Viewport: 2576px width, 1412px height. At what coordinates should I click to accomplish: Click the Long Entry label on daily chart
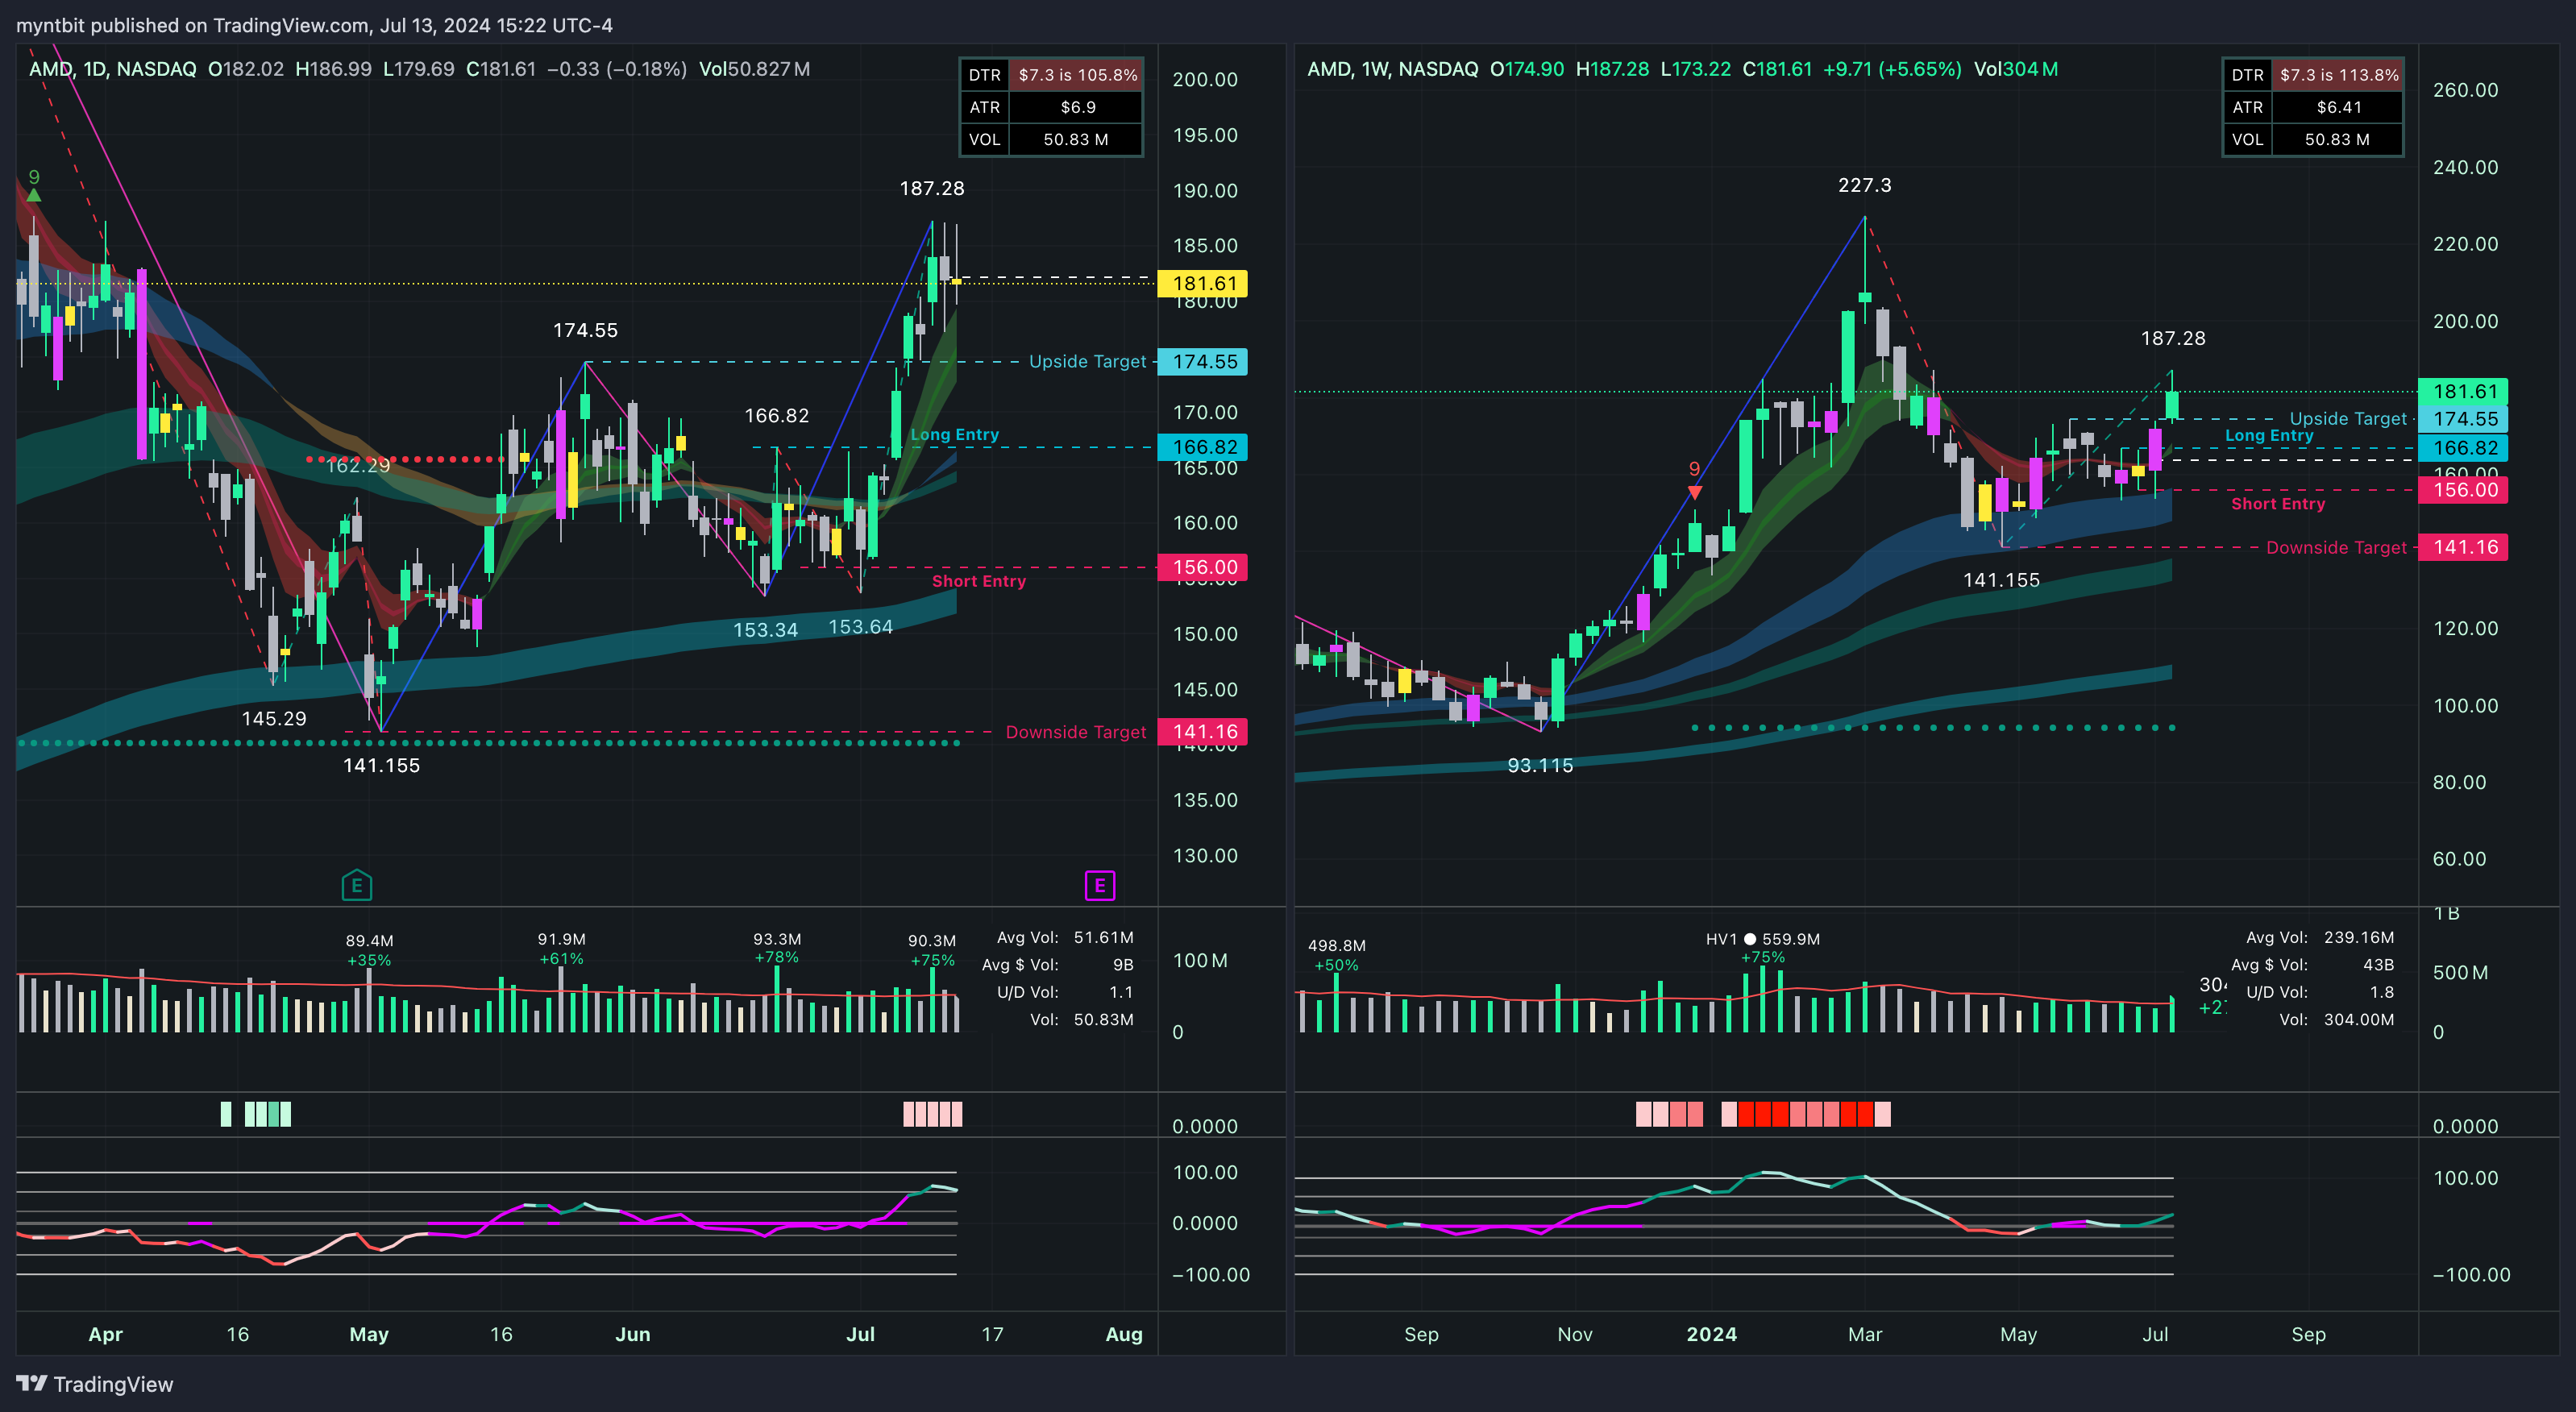954,434
